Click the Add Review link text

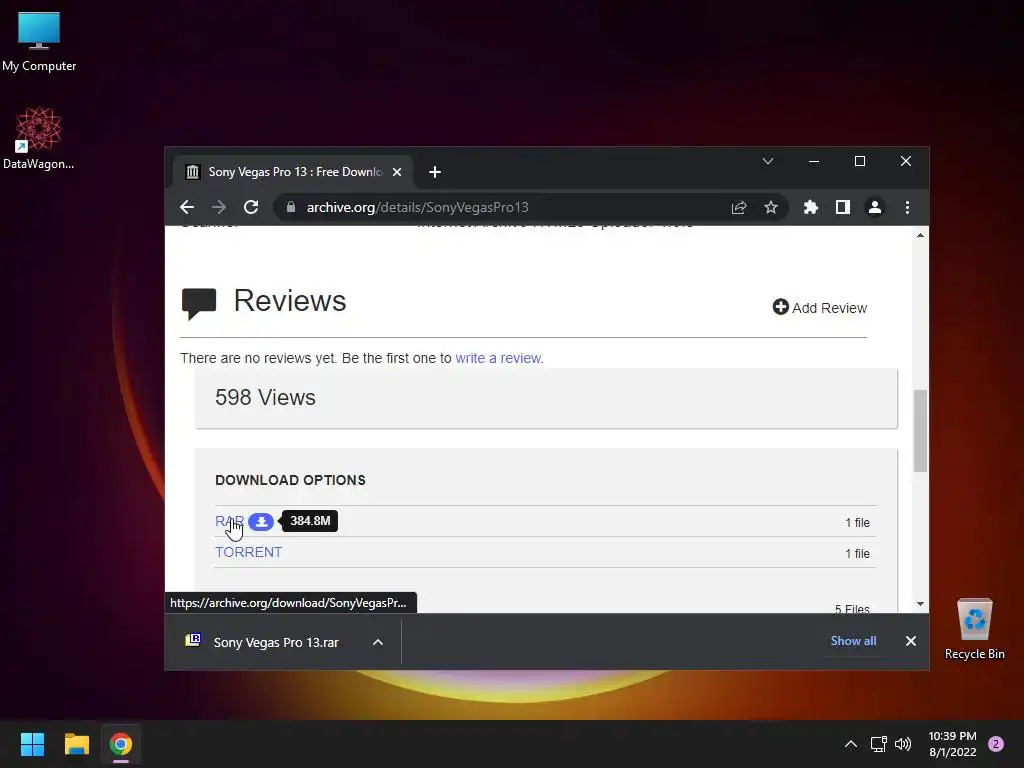point(829,308)
